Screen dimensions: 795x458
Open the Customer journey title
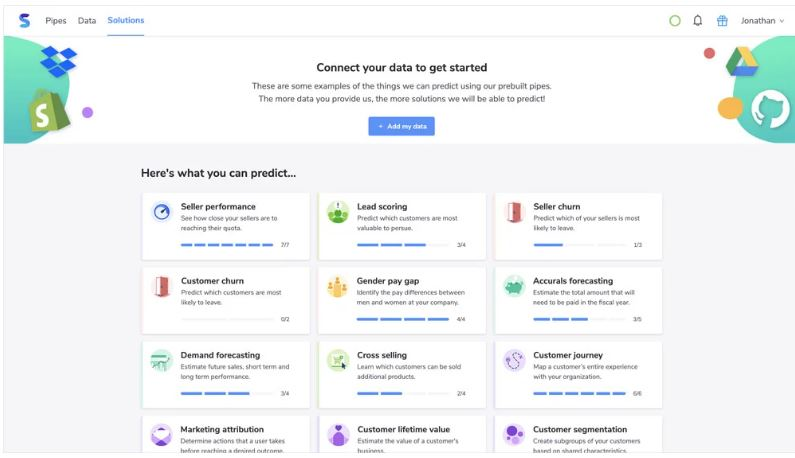tap(568, 355)
